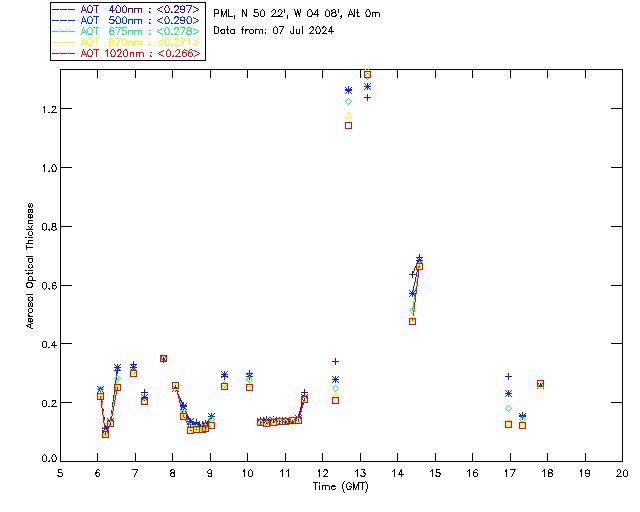Click the red square marker near 1.15 AOT
This screenshot has height=512, width=640.
[x=348, y=125]
